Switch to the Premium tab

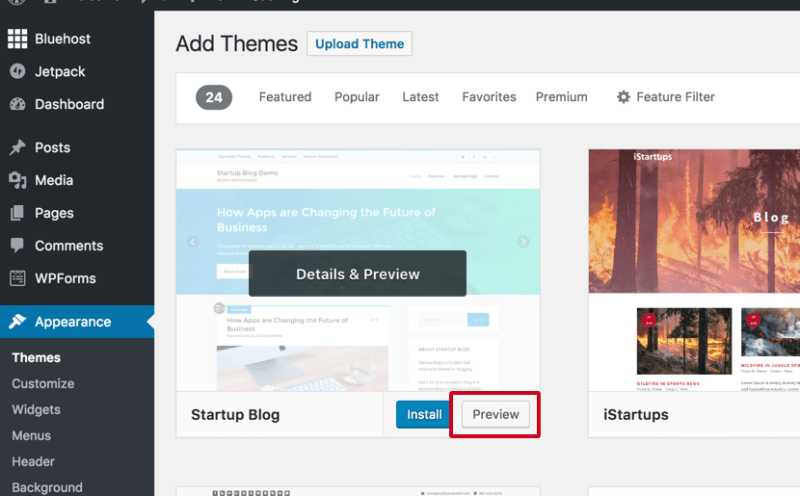pyautogui.click(x=561, y=97)
